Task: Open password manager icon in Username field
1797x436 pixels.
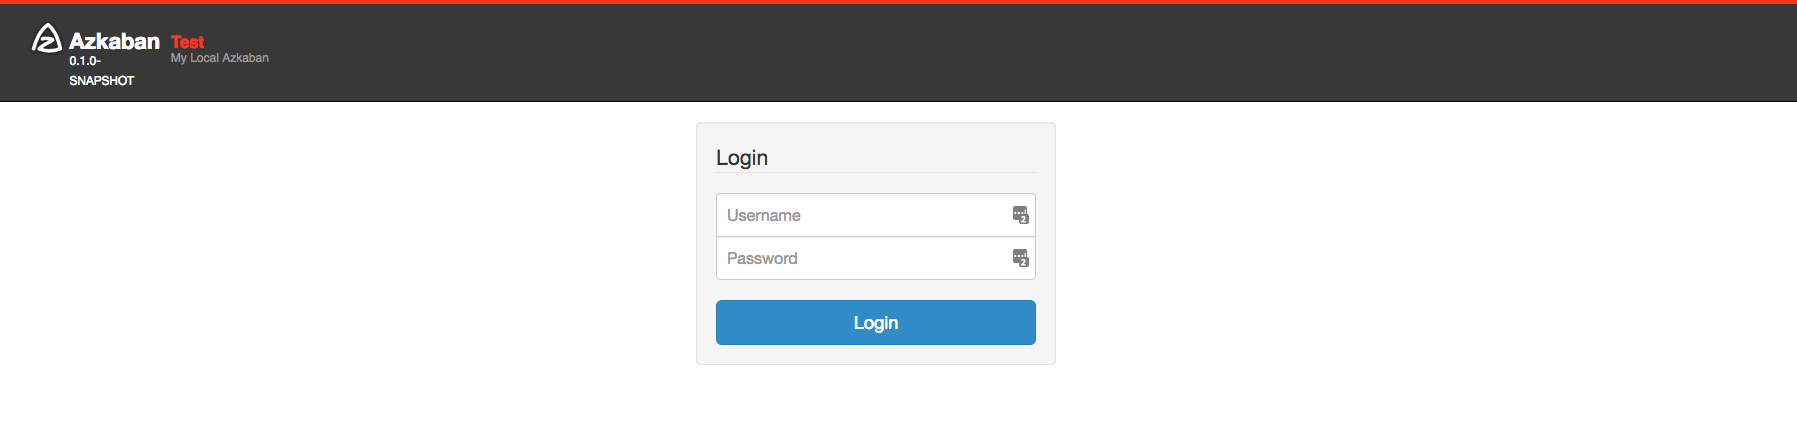Action: (x=1020, y=215)
